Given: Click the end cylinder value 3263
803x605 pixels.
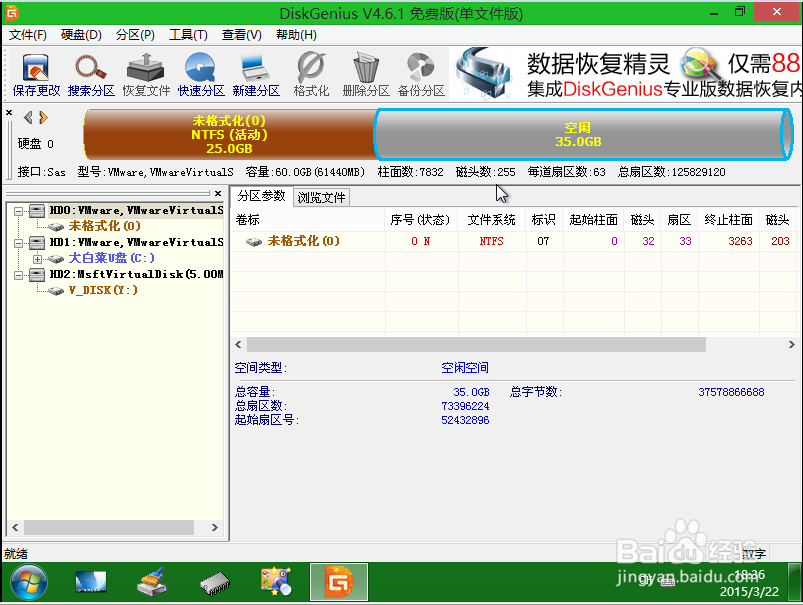Looking at the screenshot, I should click(x=741, y=241).
